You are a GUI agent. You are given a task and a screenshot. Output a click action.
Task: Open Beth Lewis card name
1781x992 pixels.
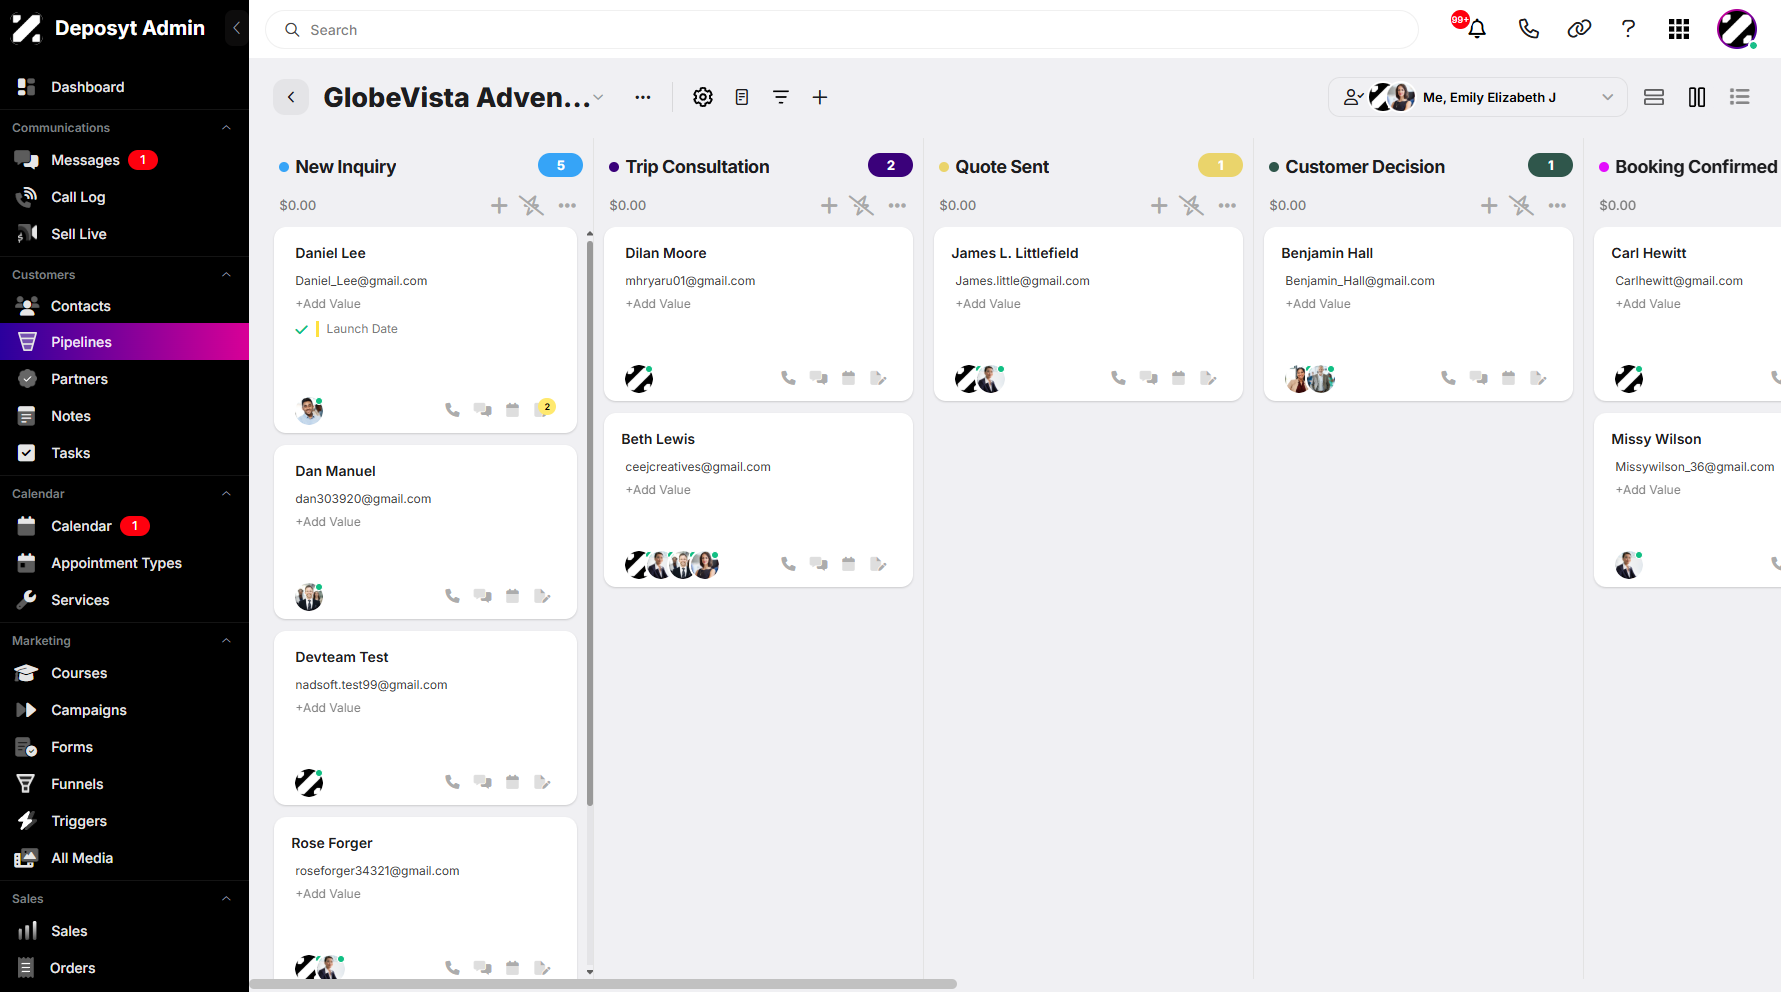point(658,439)
